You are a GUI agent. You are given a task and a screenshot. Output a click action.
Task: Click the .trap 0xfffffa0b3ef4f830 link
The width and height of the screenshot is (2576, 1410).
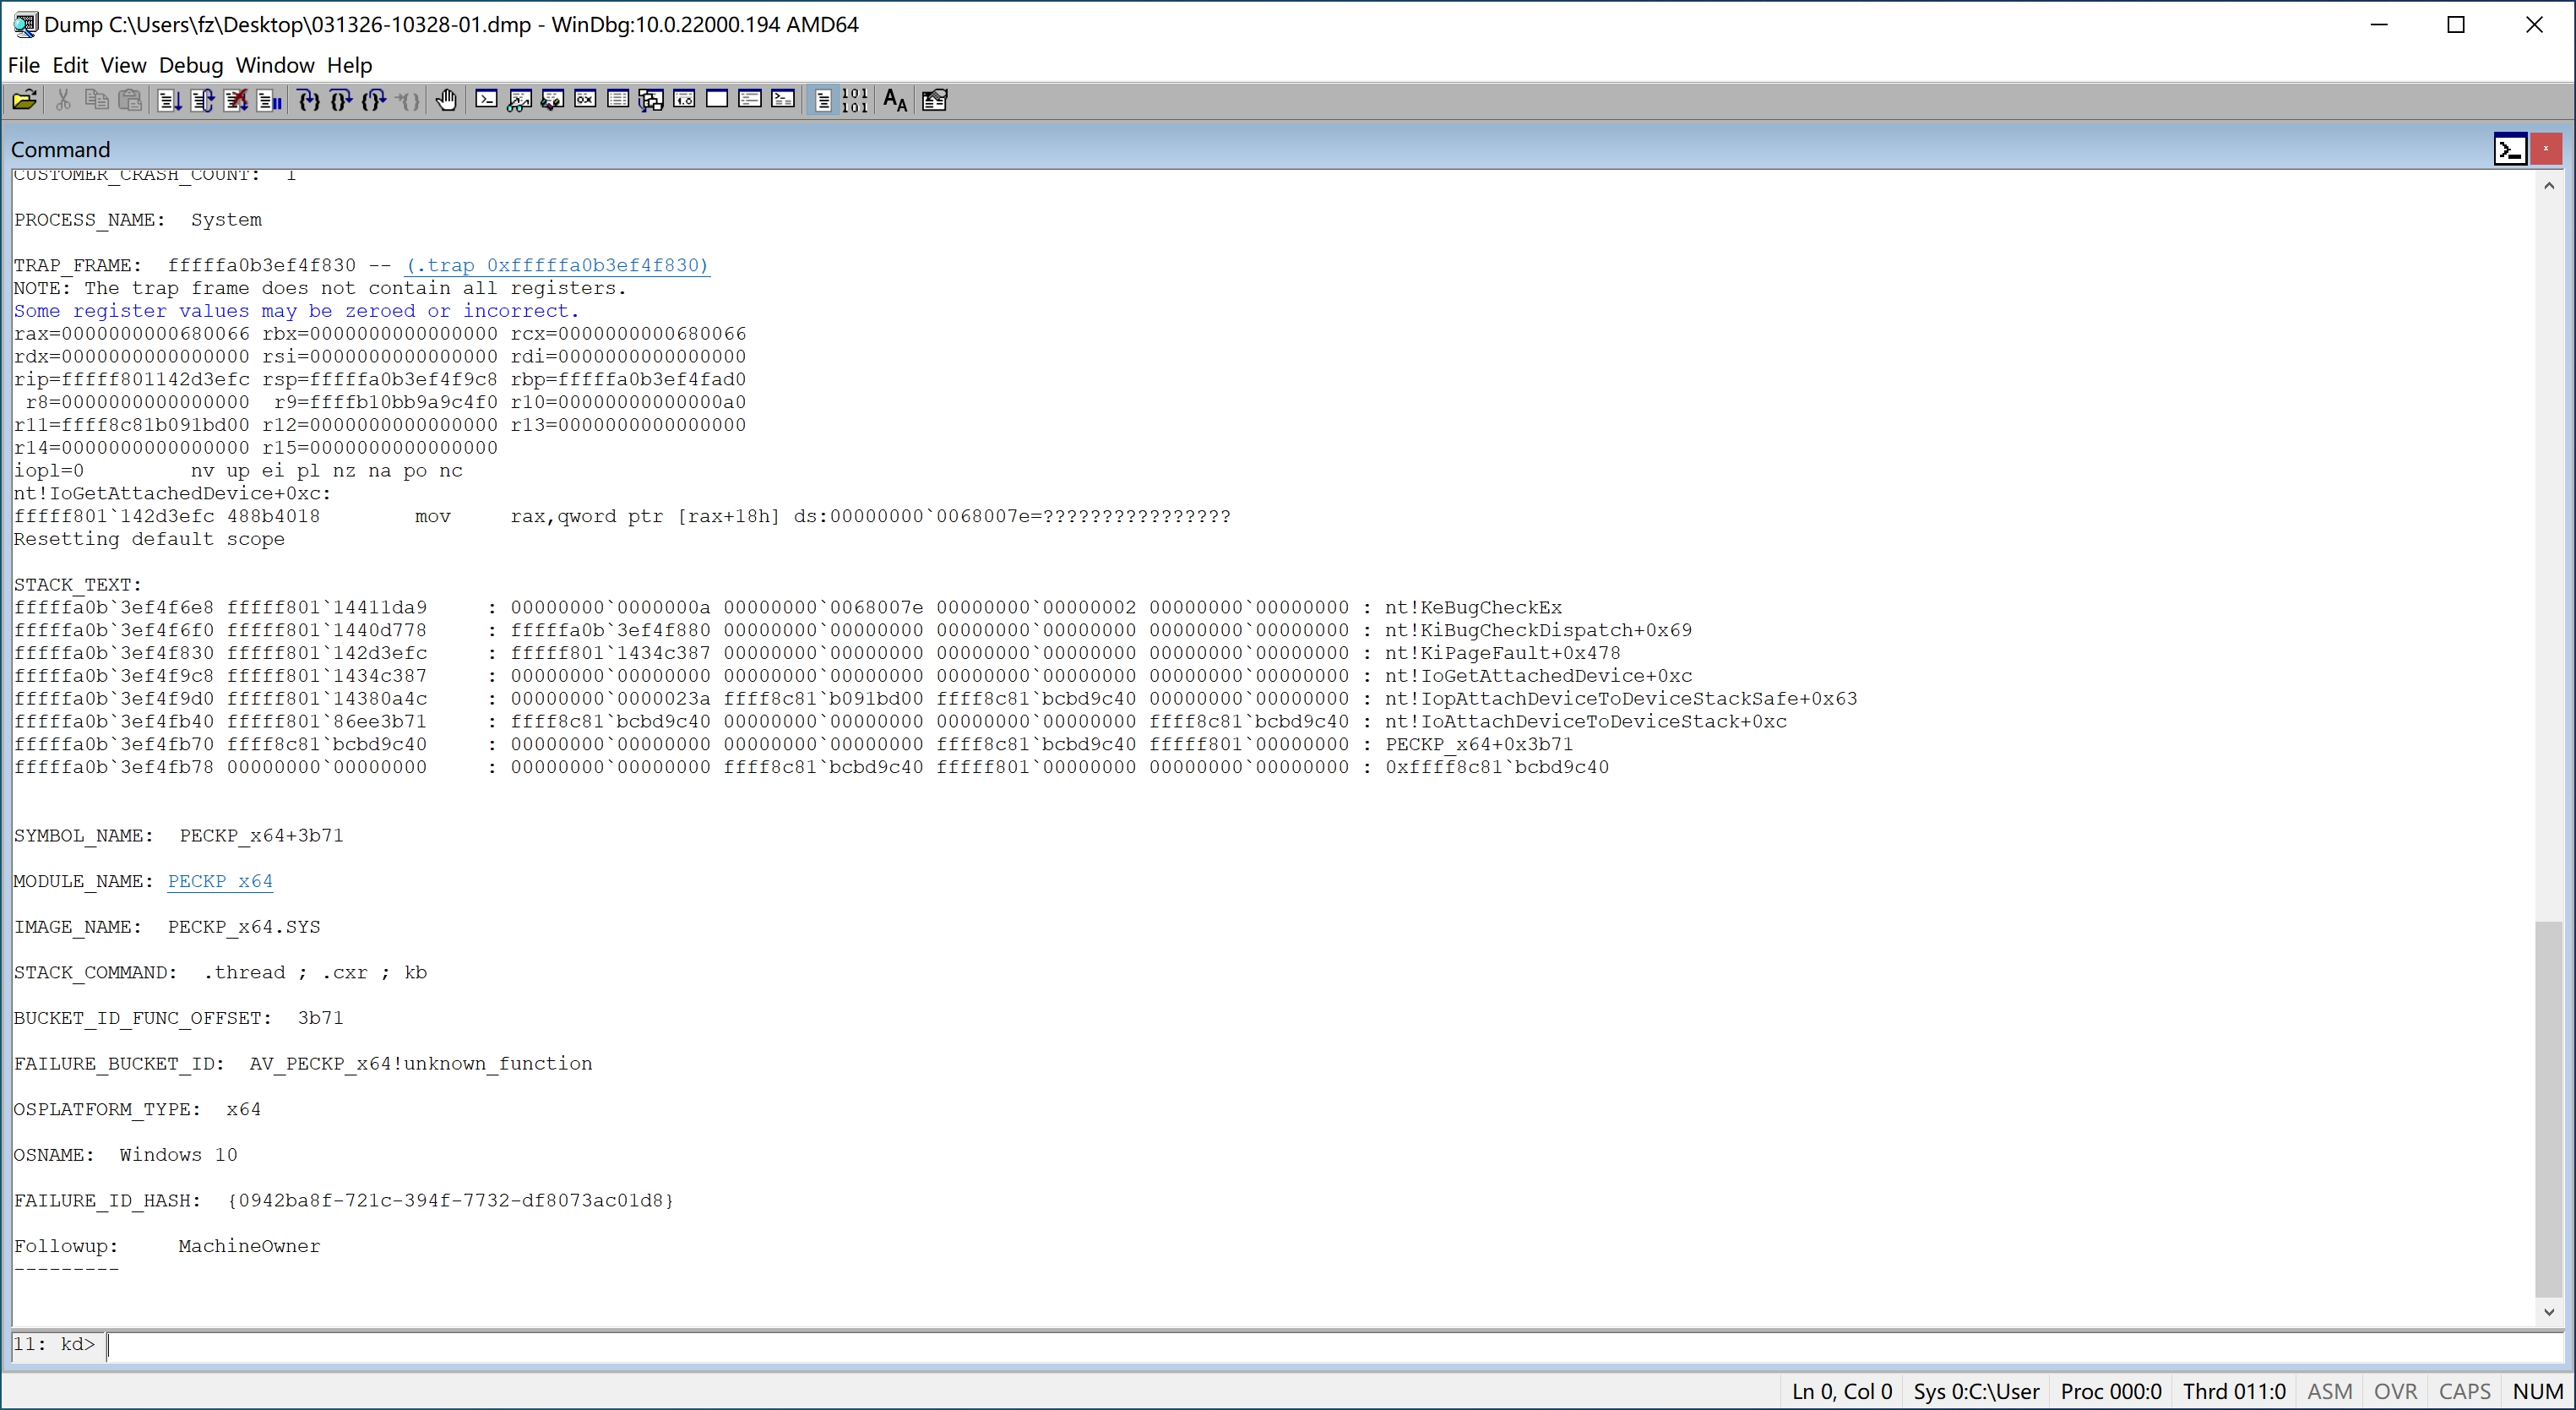click(x=557, y=265)
